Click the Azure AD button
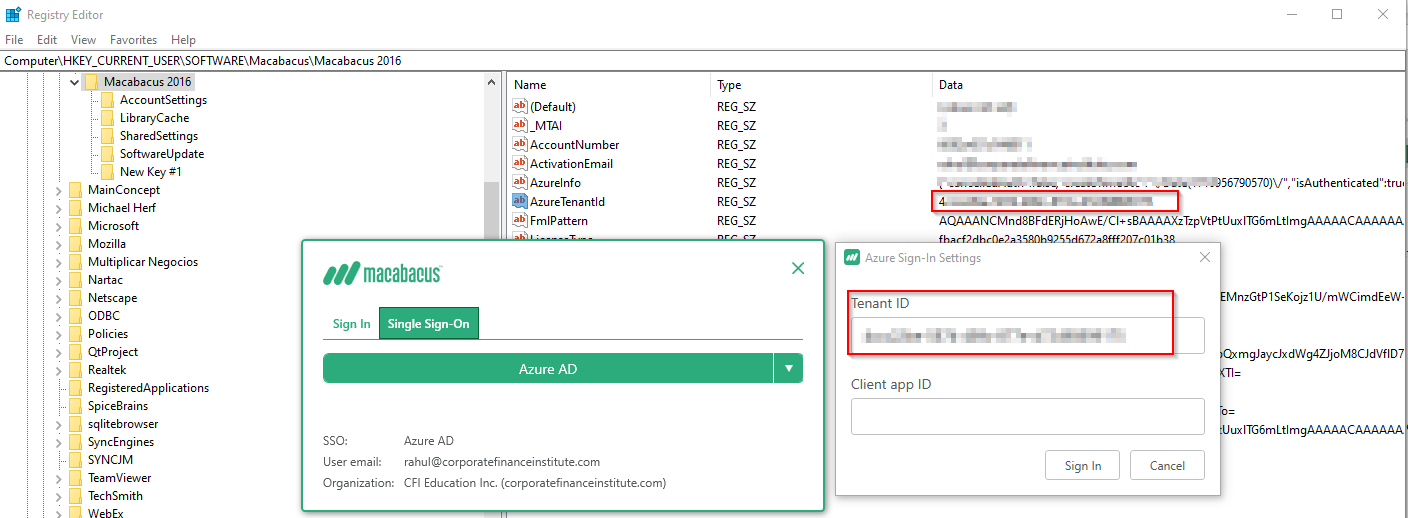 tap(548, 369)
